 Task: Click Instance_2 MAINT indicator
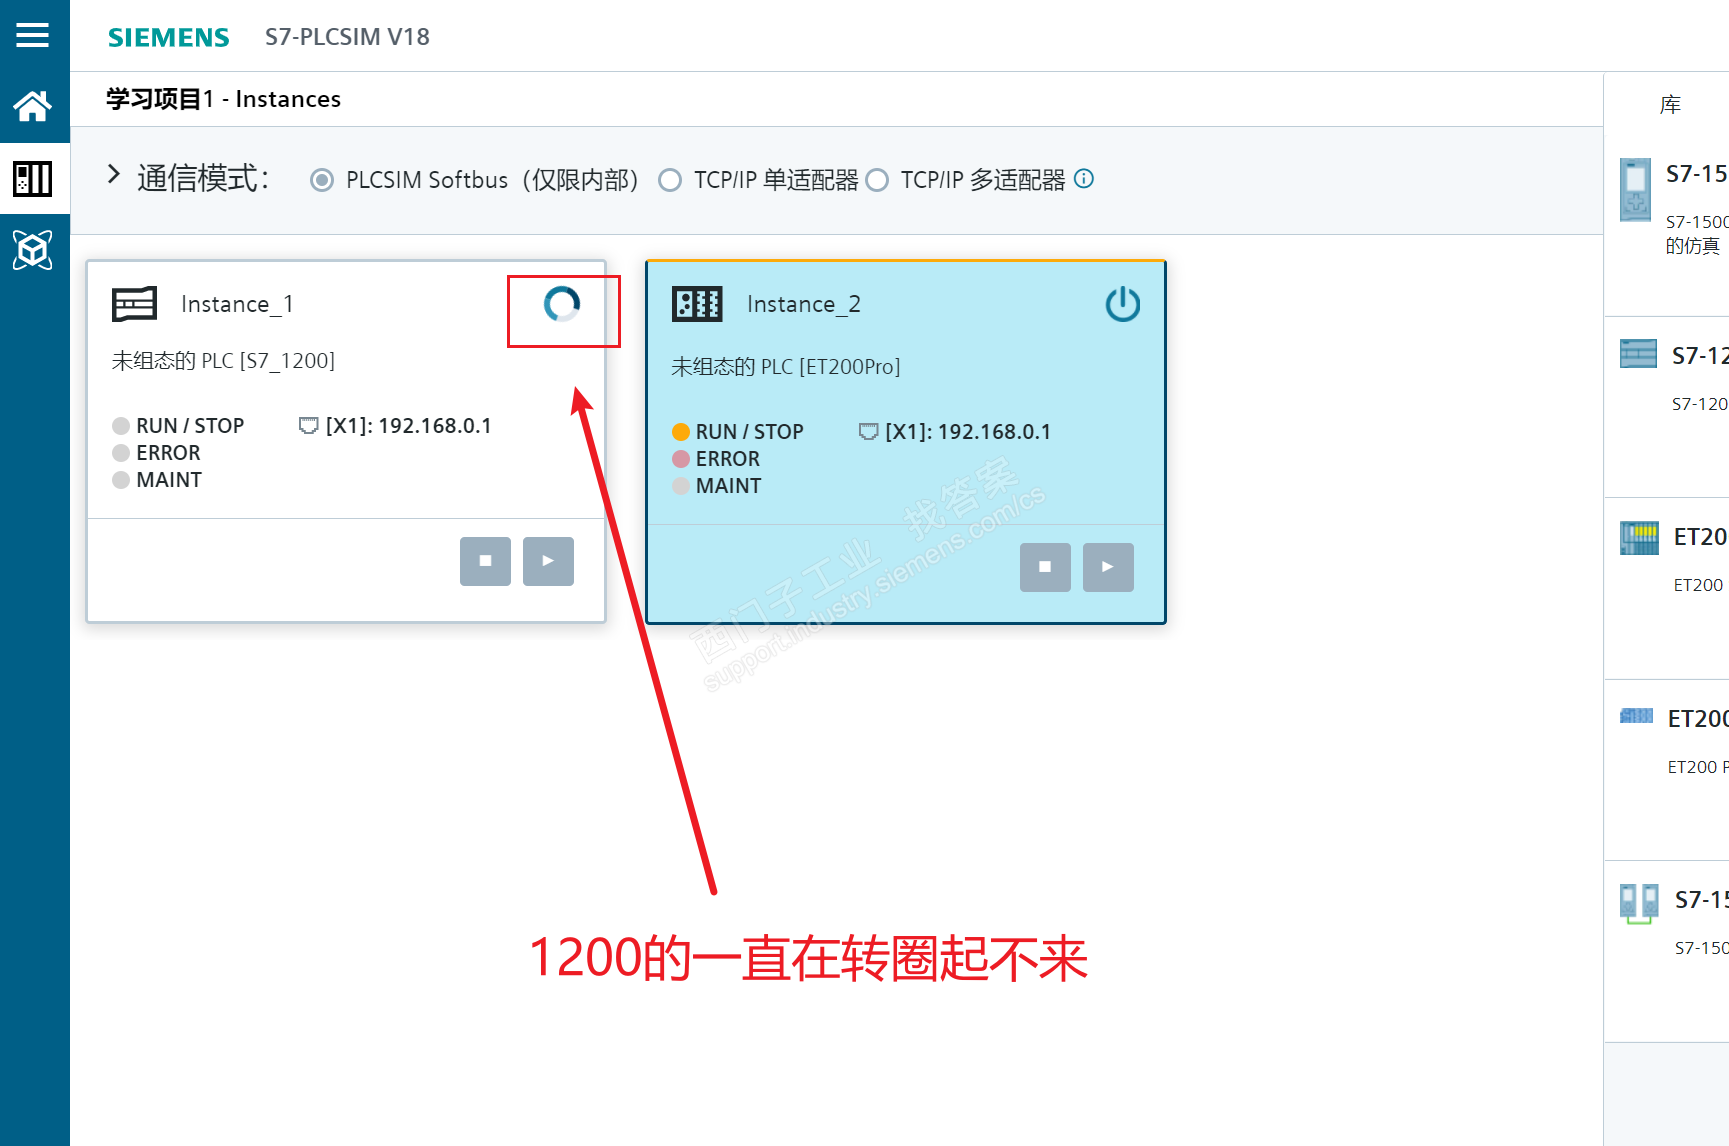681,486
